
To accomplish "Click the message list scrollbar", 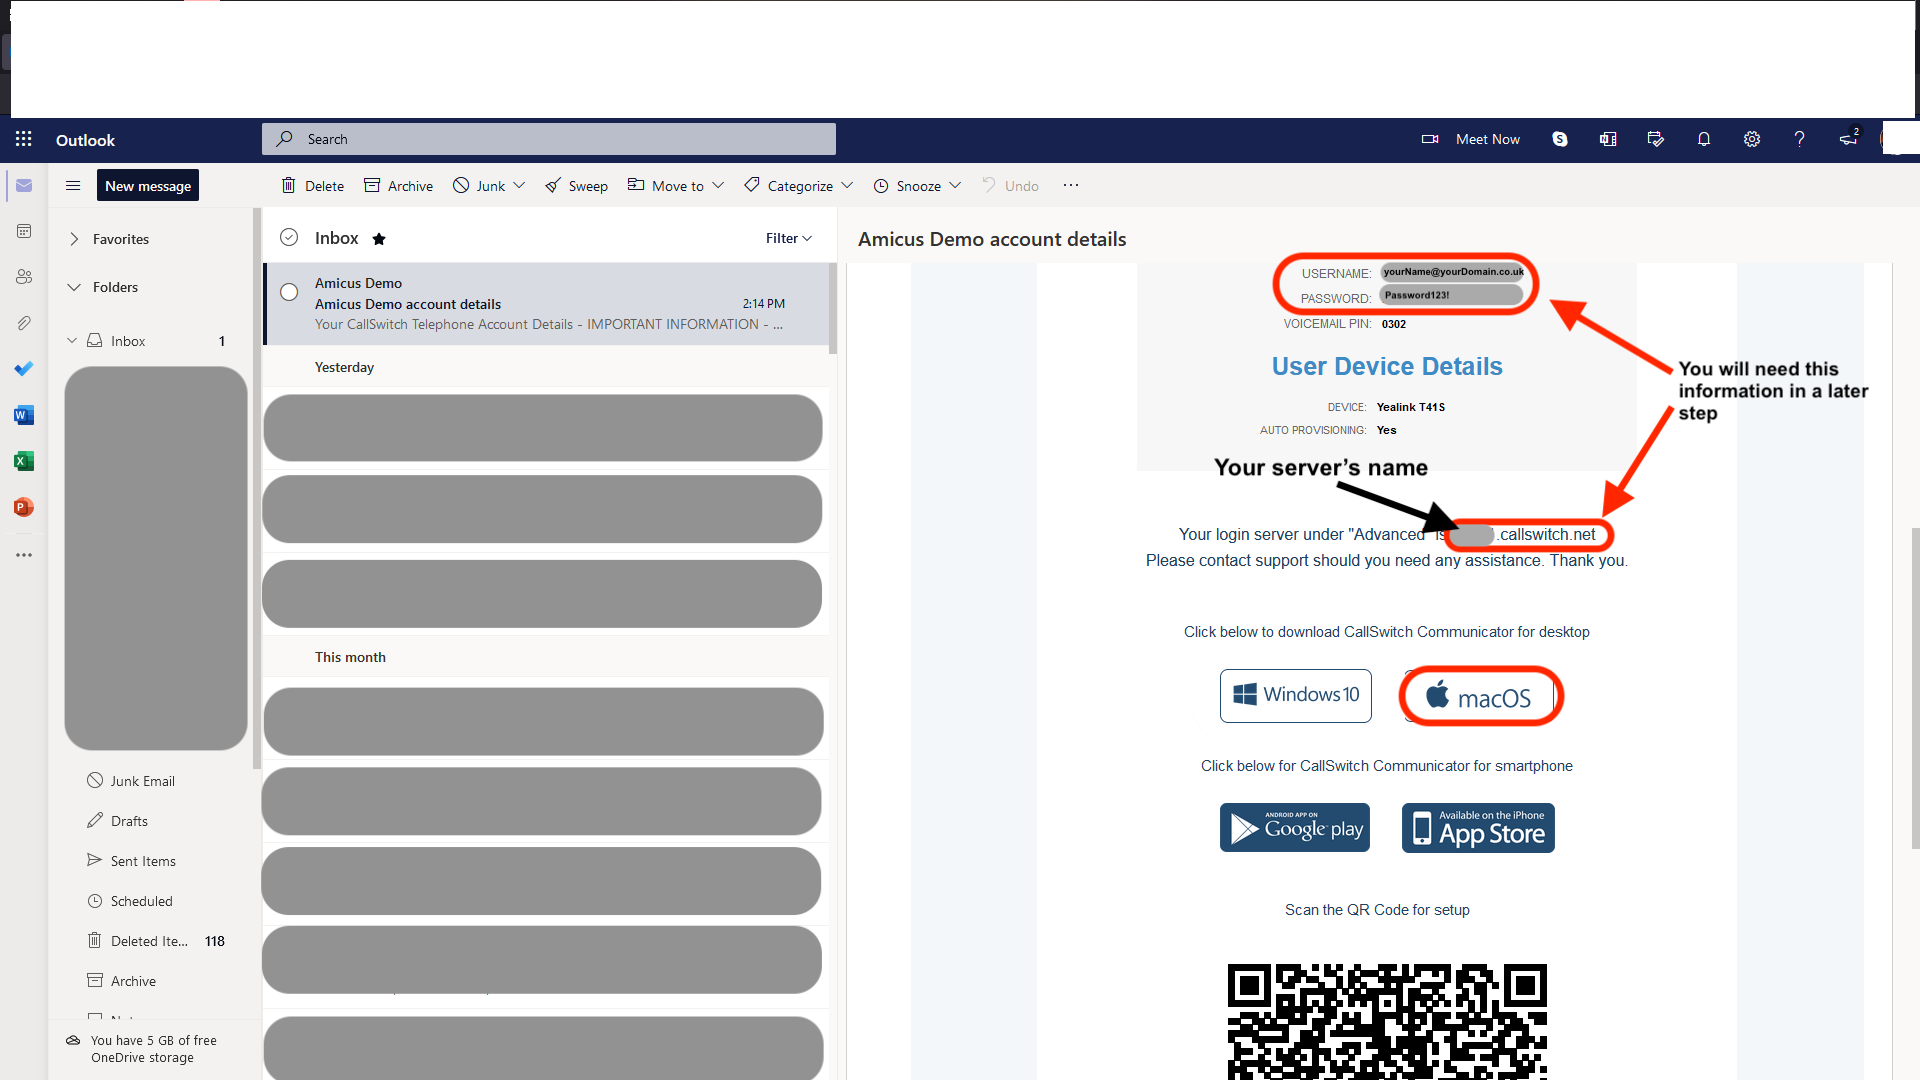I will [x=833, y=309].
